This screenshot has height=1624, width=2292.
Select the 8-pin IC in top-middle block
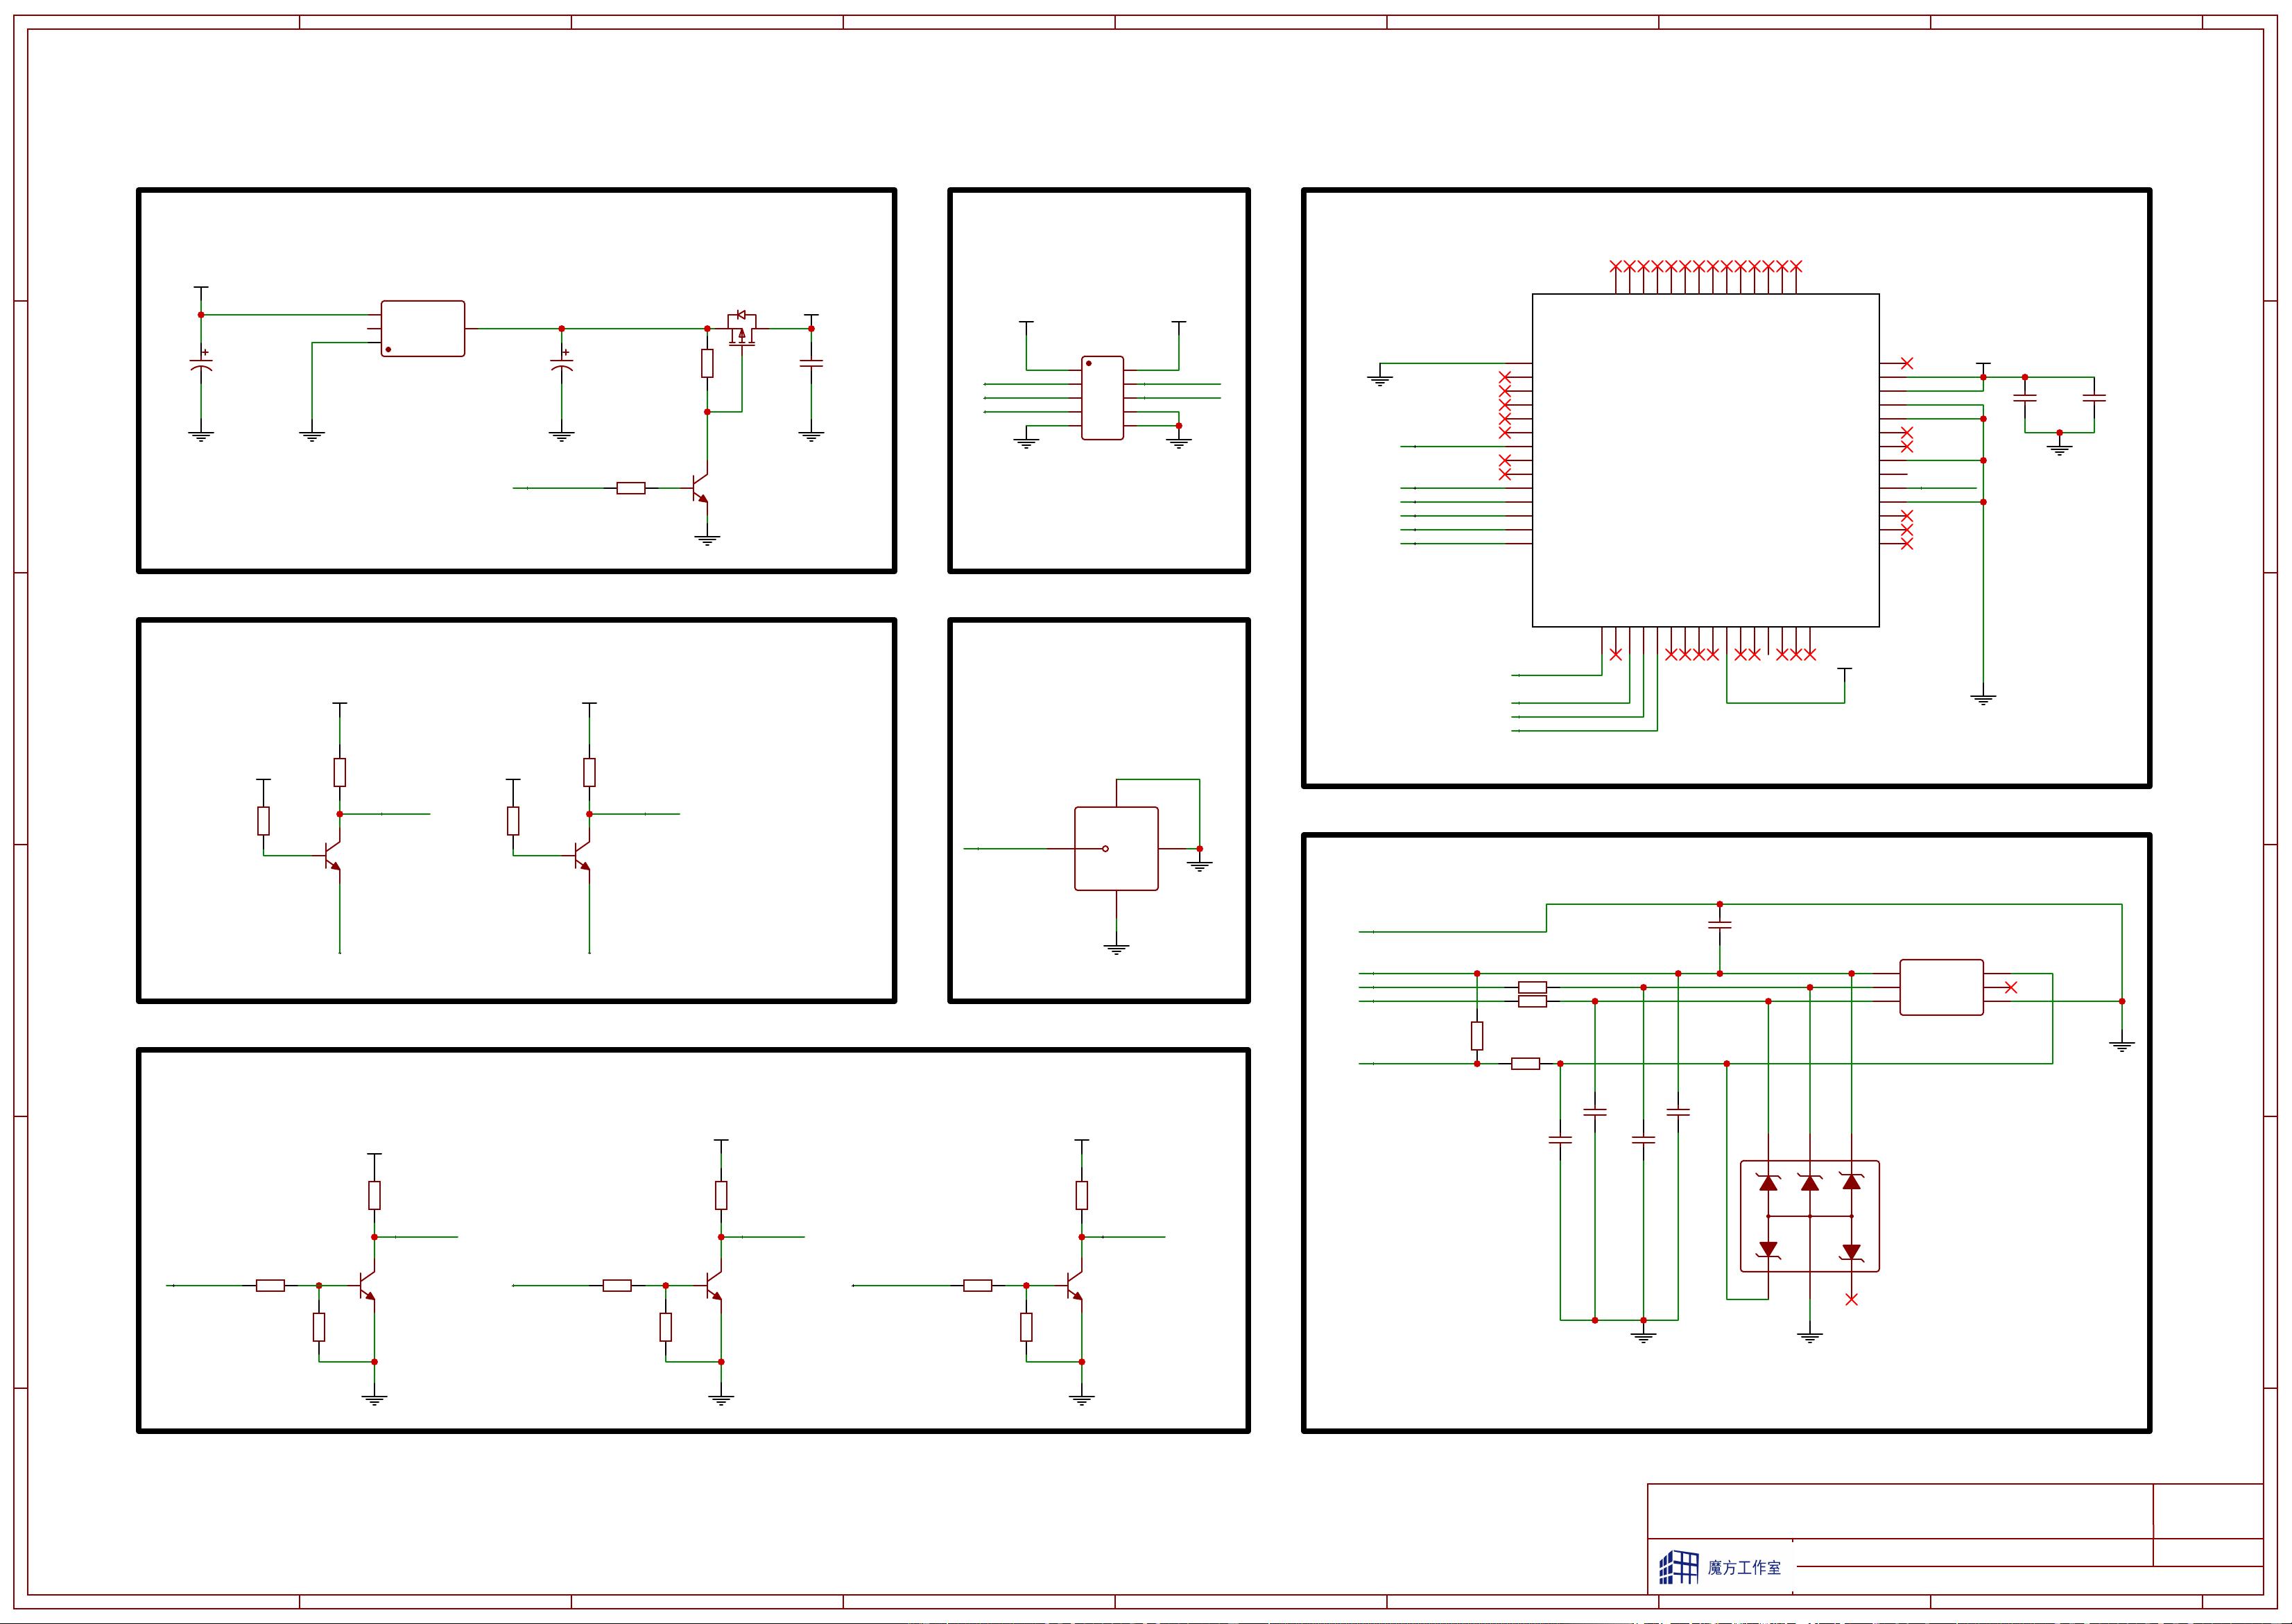[x=1102, y=397]
